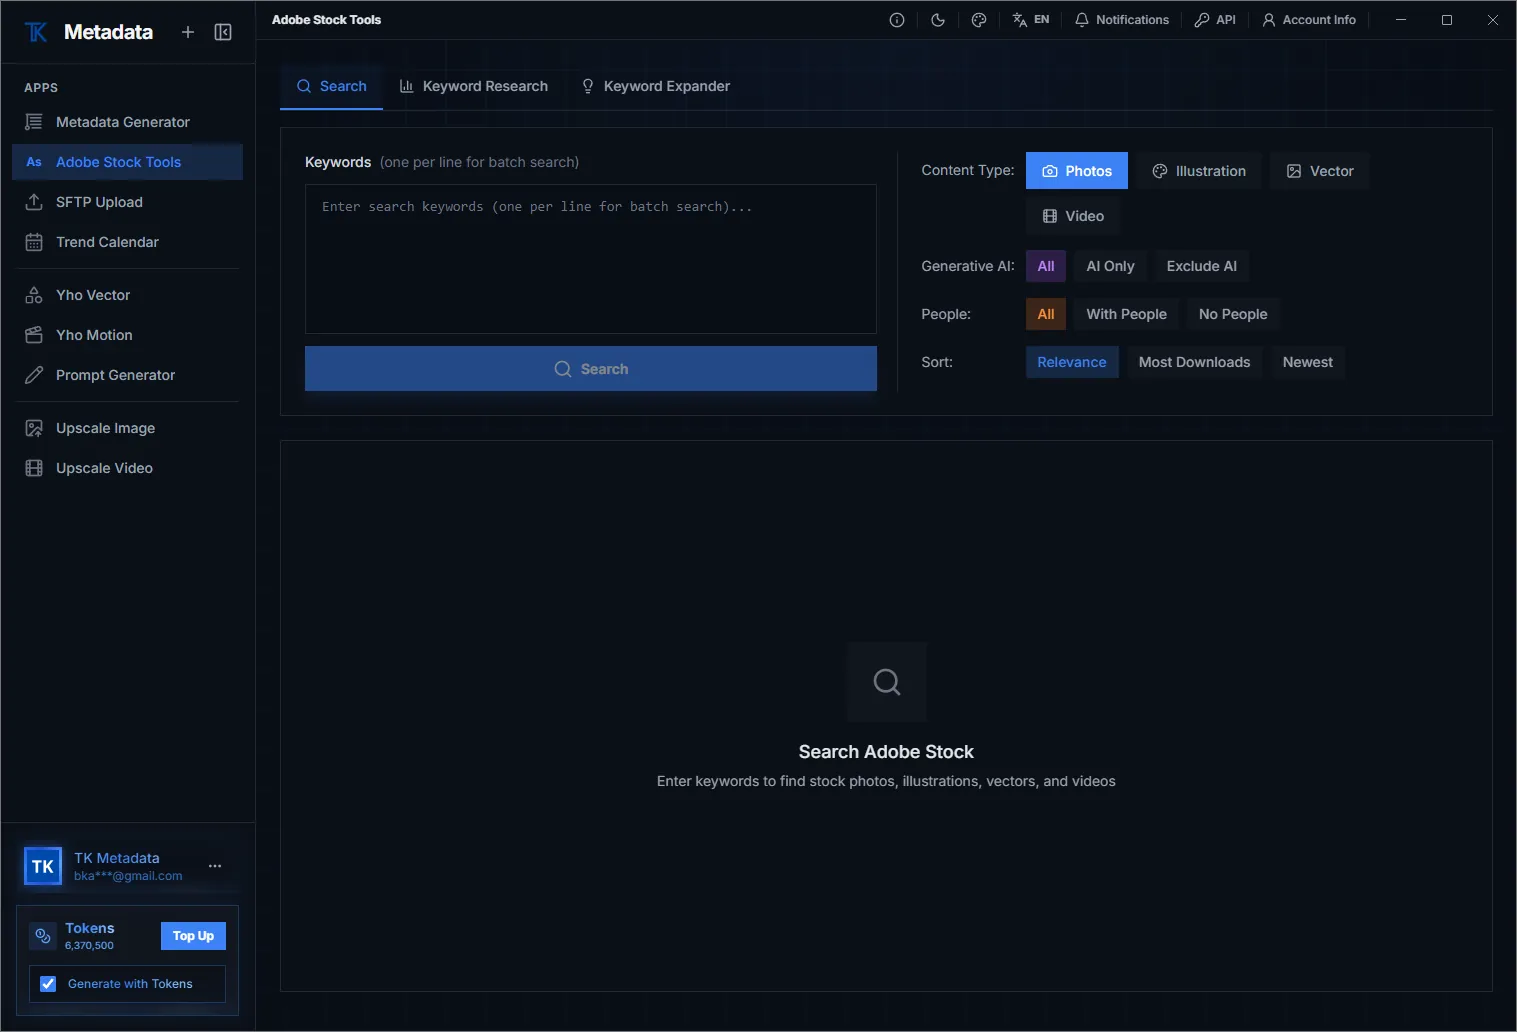Minimize the application window

[x=1401, y=20]
